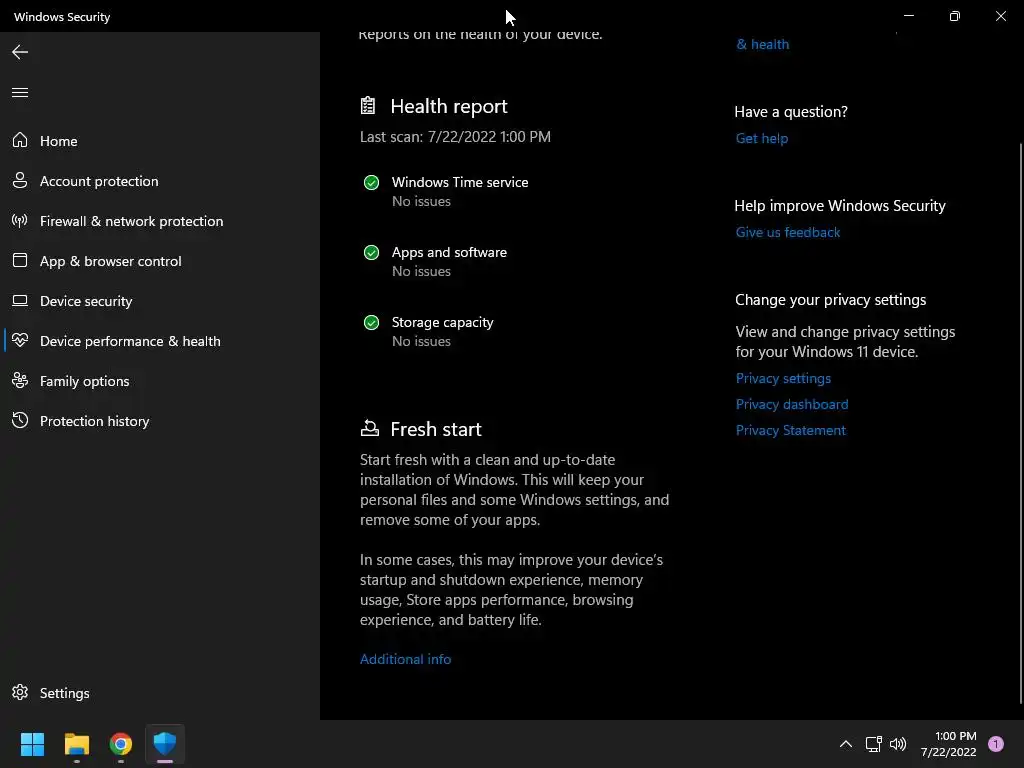Click Apps and software green checkmark
Viewport: 1024px width, 768px height.
(371, 252)
